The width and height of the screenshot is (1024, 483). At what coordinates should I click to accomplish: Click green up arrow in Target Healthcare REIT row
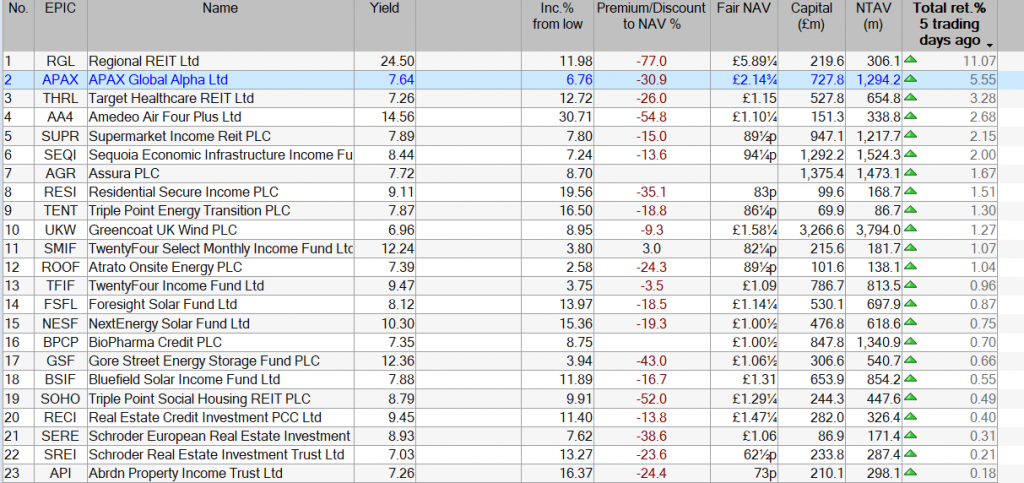coord(910,99)
